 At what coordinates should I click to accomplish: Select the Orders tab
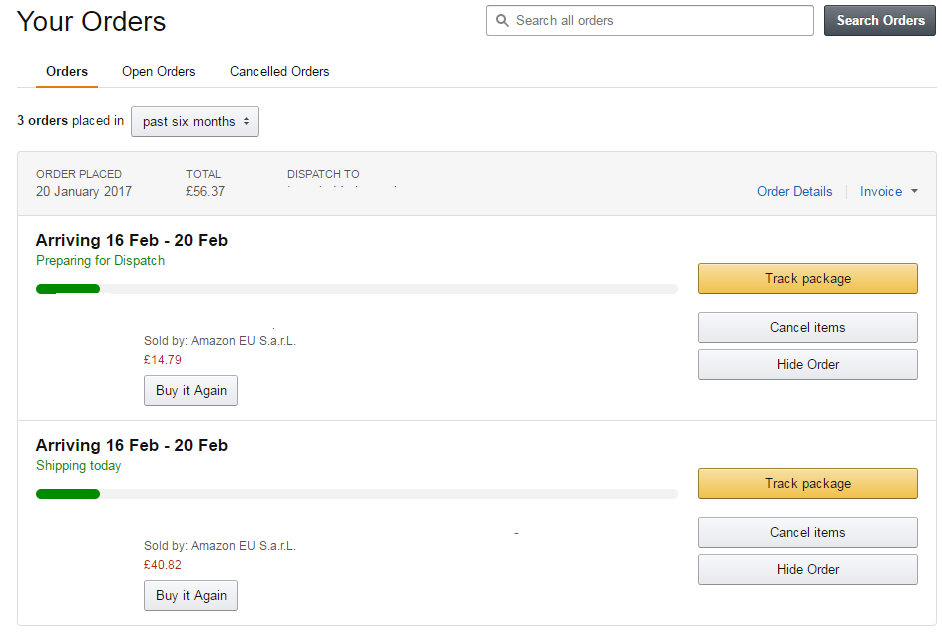coord(67,71)
